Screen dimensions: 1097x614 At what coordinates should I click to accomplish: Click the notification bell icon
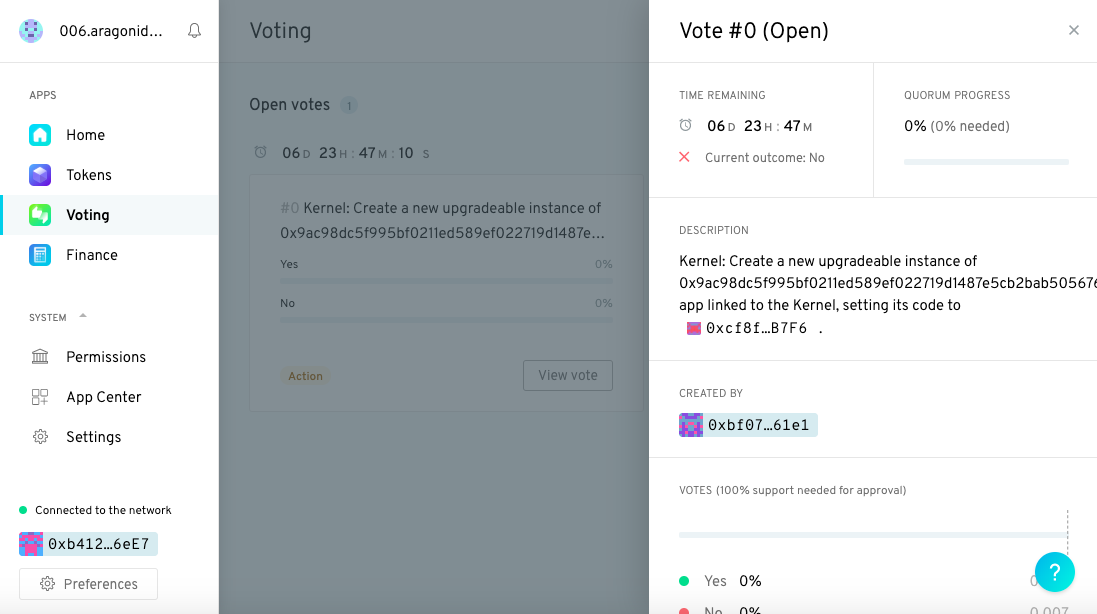(x=195, y=31)
